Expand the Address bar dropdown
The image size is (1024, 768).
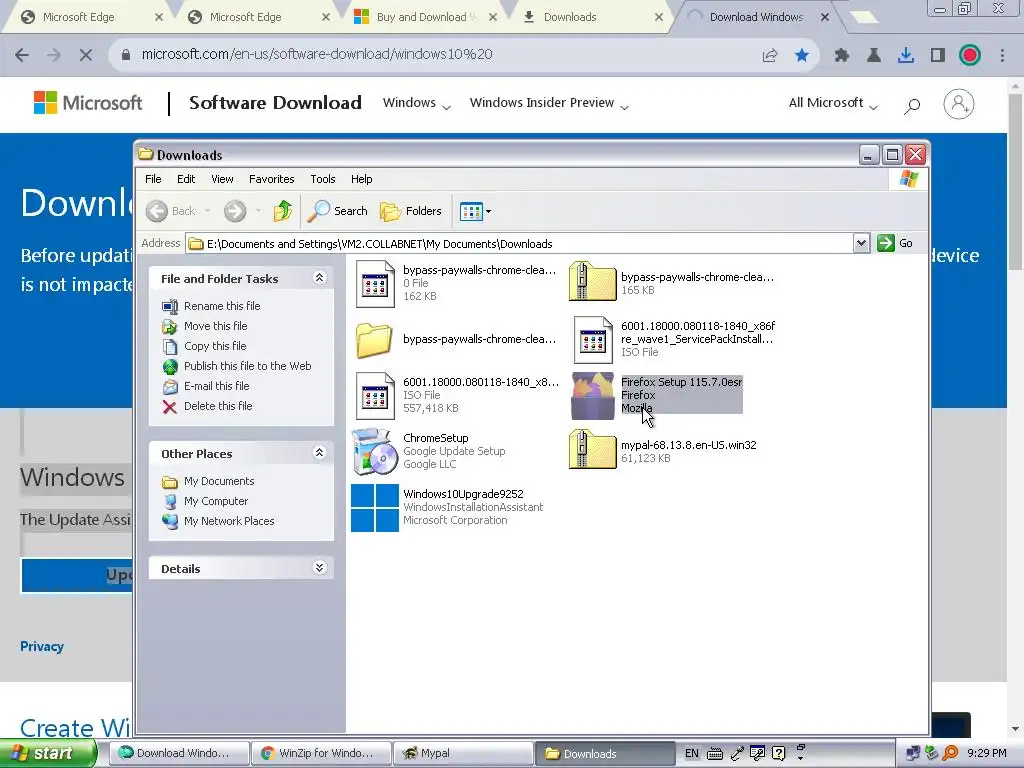click(x=861, y=244)
